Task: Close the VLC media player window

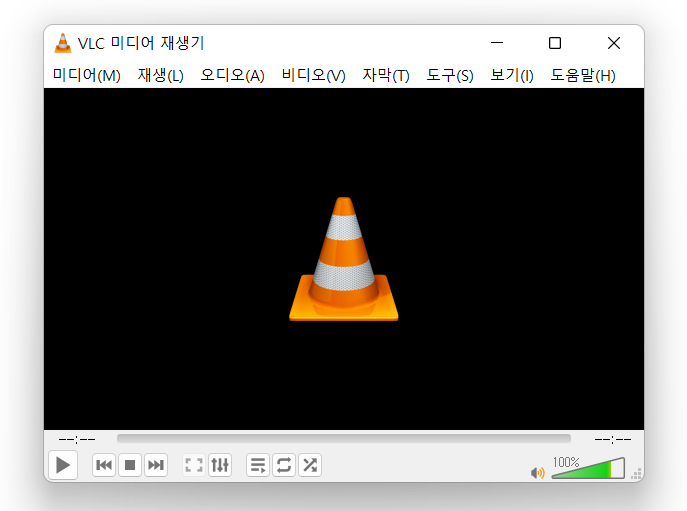Action: click(614, 43)
